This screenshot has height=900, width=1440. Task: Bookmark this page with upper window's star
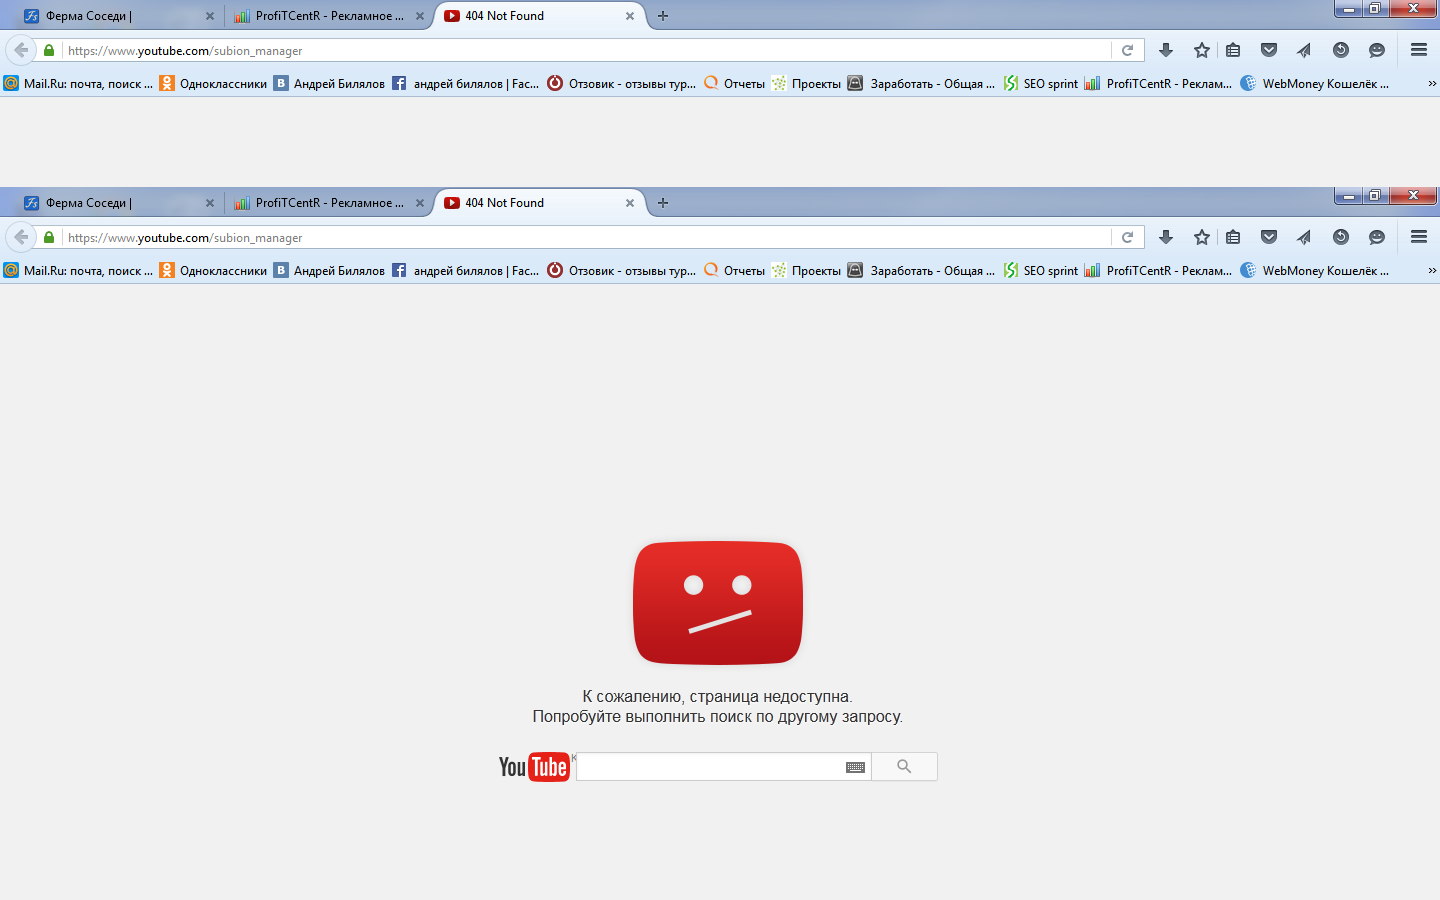tap(1202, 50)
